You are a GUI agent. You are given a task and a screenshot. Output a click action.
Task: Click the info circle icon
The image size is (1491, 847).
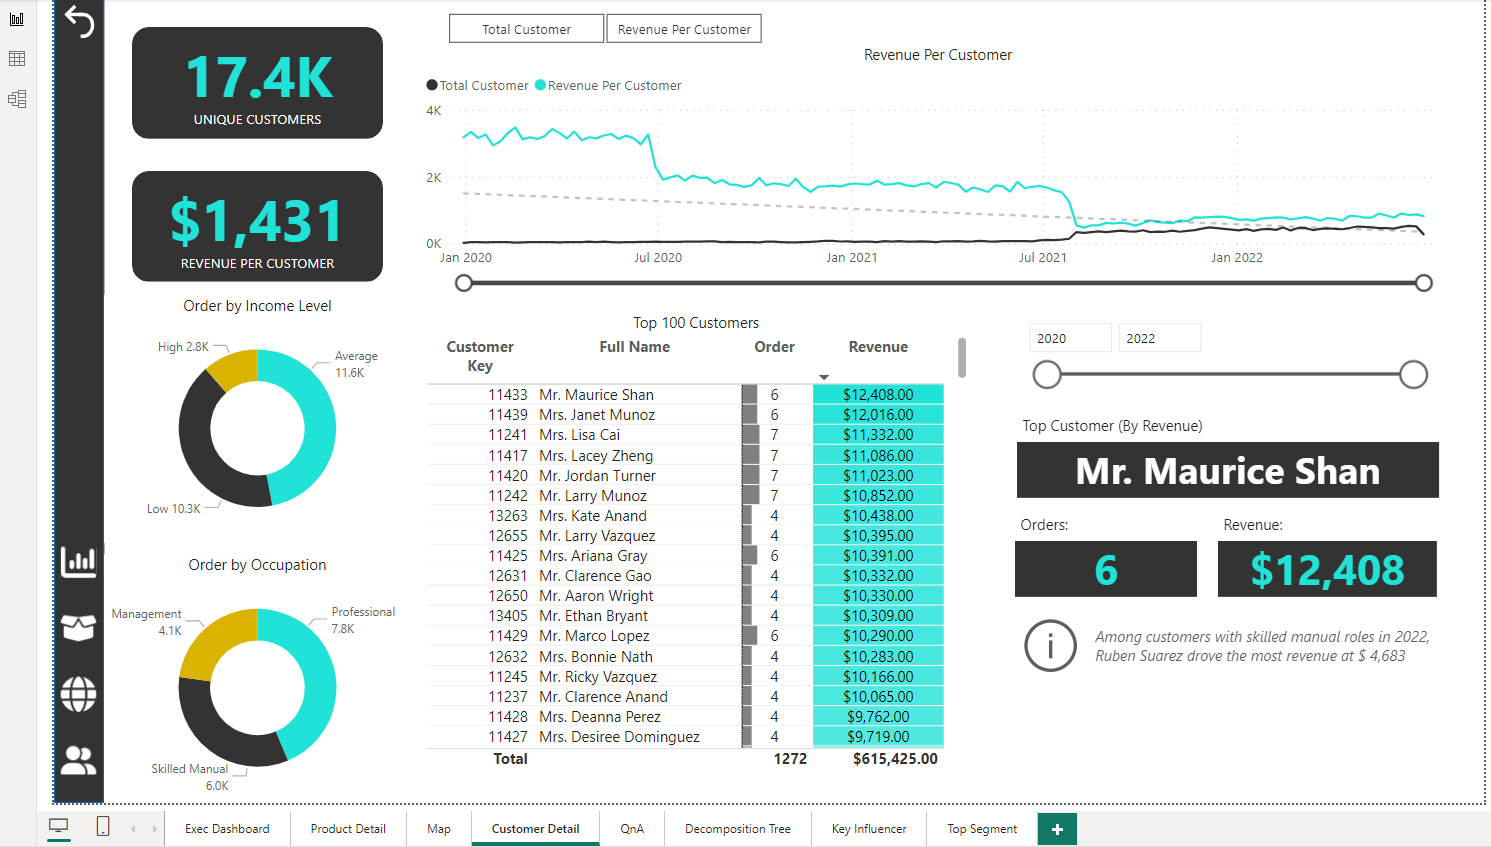tap(1050, 646)
